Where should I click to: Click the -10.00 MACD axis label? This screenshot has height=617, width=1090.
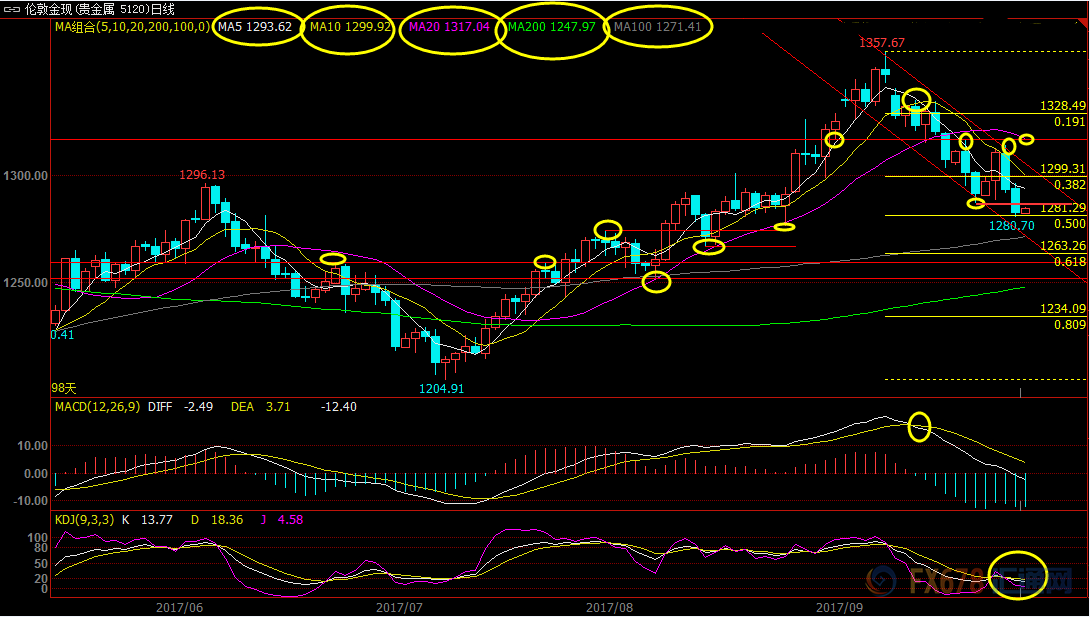[31, 501]
